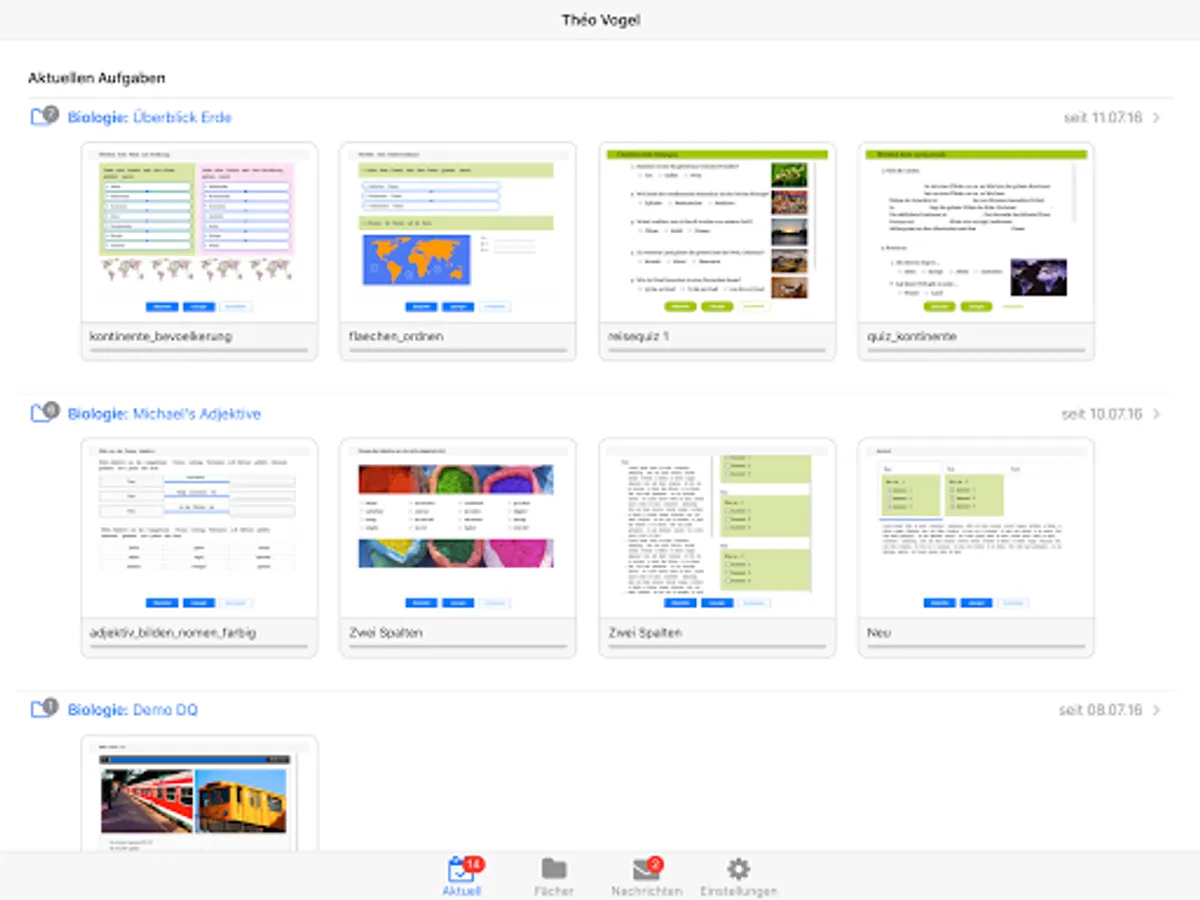This screenshot has width=1200, height=900.
Task: Expand chevron next to seit 11.07.16
Action: click(x=1156, y=118)
